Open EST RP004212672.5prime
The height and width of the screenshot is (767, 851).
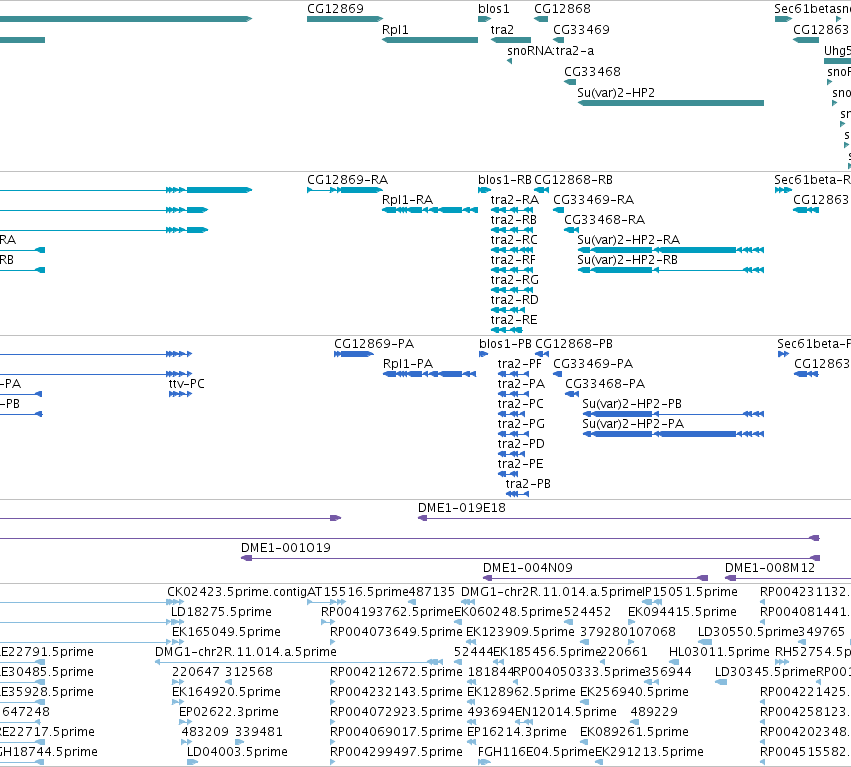coord(396,672)
